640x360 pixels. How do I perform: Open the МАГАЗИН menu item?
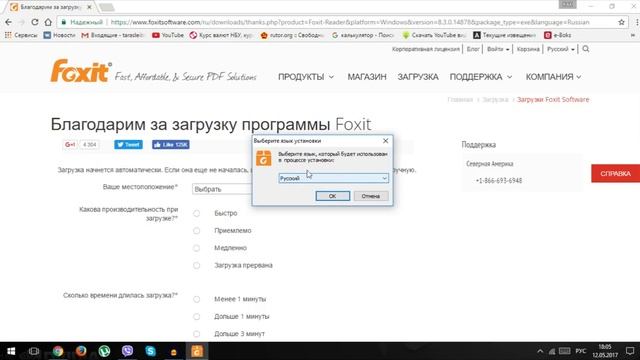coord(367,77)
